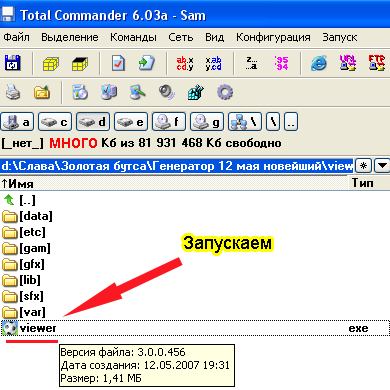Open the Команды menu
Viewport: 390px width, 390px height.
[133, 37]
